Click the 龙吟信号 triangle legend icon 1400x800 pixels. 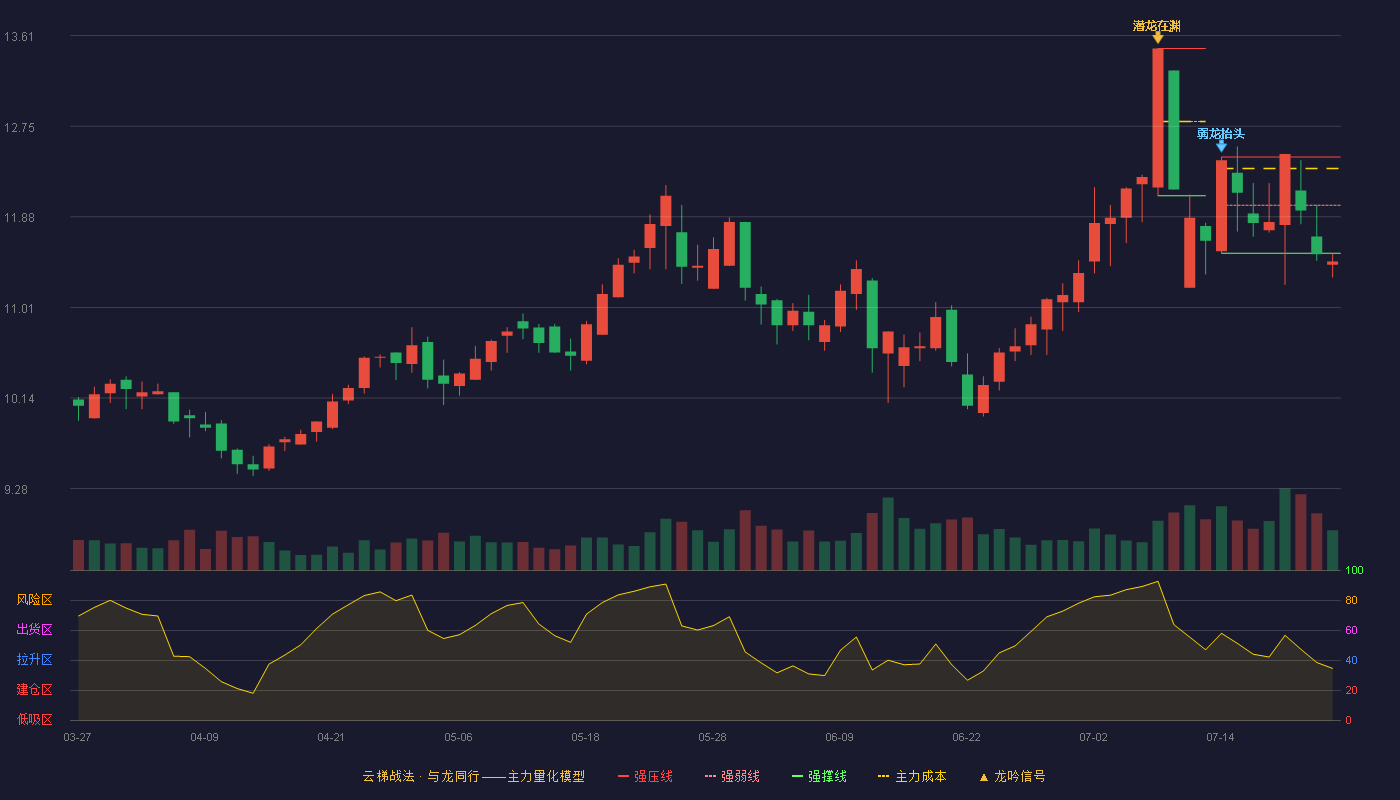coord(983,777)
